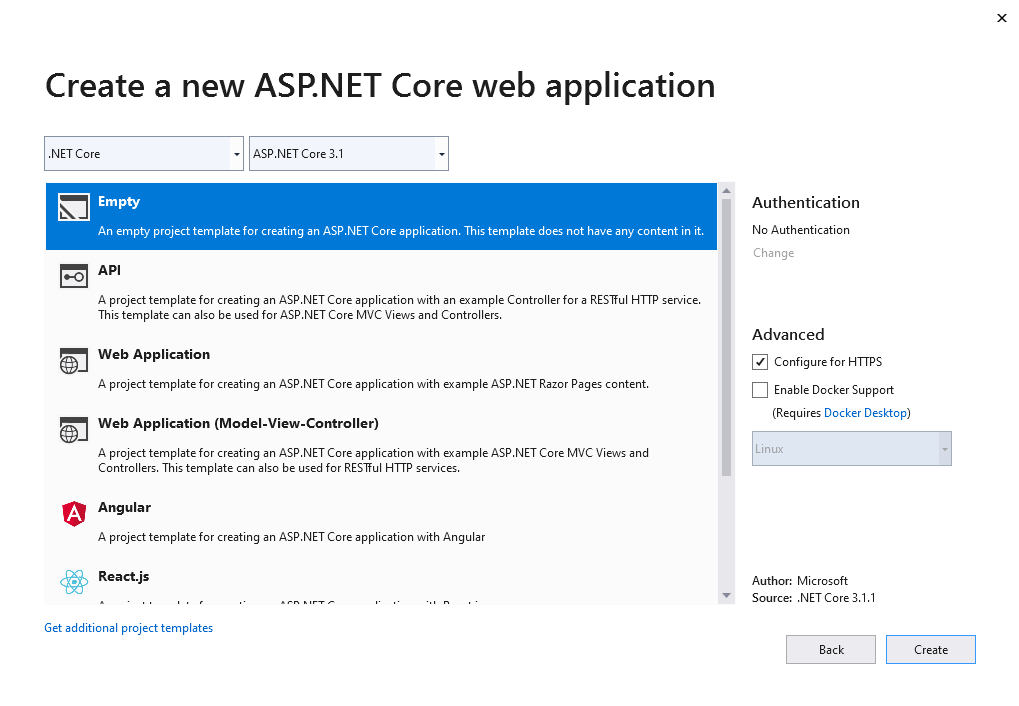The height and width of the screenshot is (706, 1019).
Task: Click the API template description text
Action: 400,308
